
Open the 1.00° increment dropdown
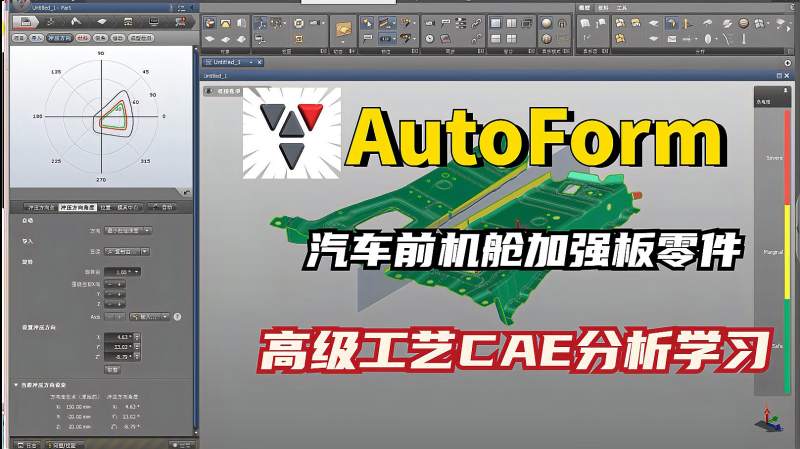tap(122, 272)
